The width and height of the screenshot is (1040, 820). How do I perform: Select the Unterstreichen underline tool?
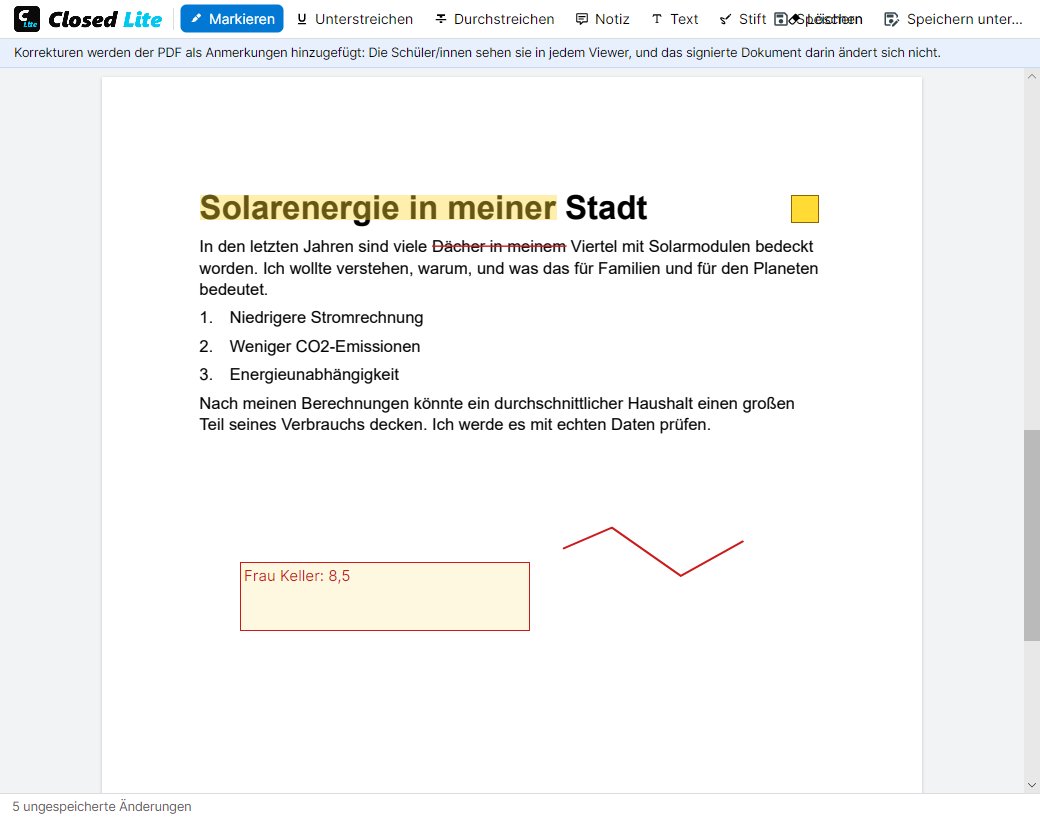click(x=355, y=19)
